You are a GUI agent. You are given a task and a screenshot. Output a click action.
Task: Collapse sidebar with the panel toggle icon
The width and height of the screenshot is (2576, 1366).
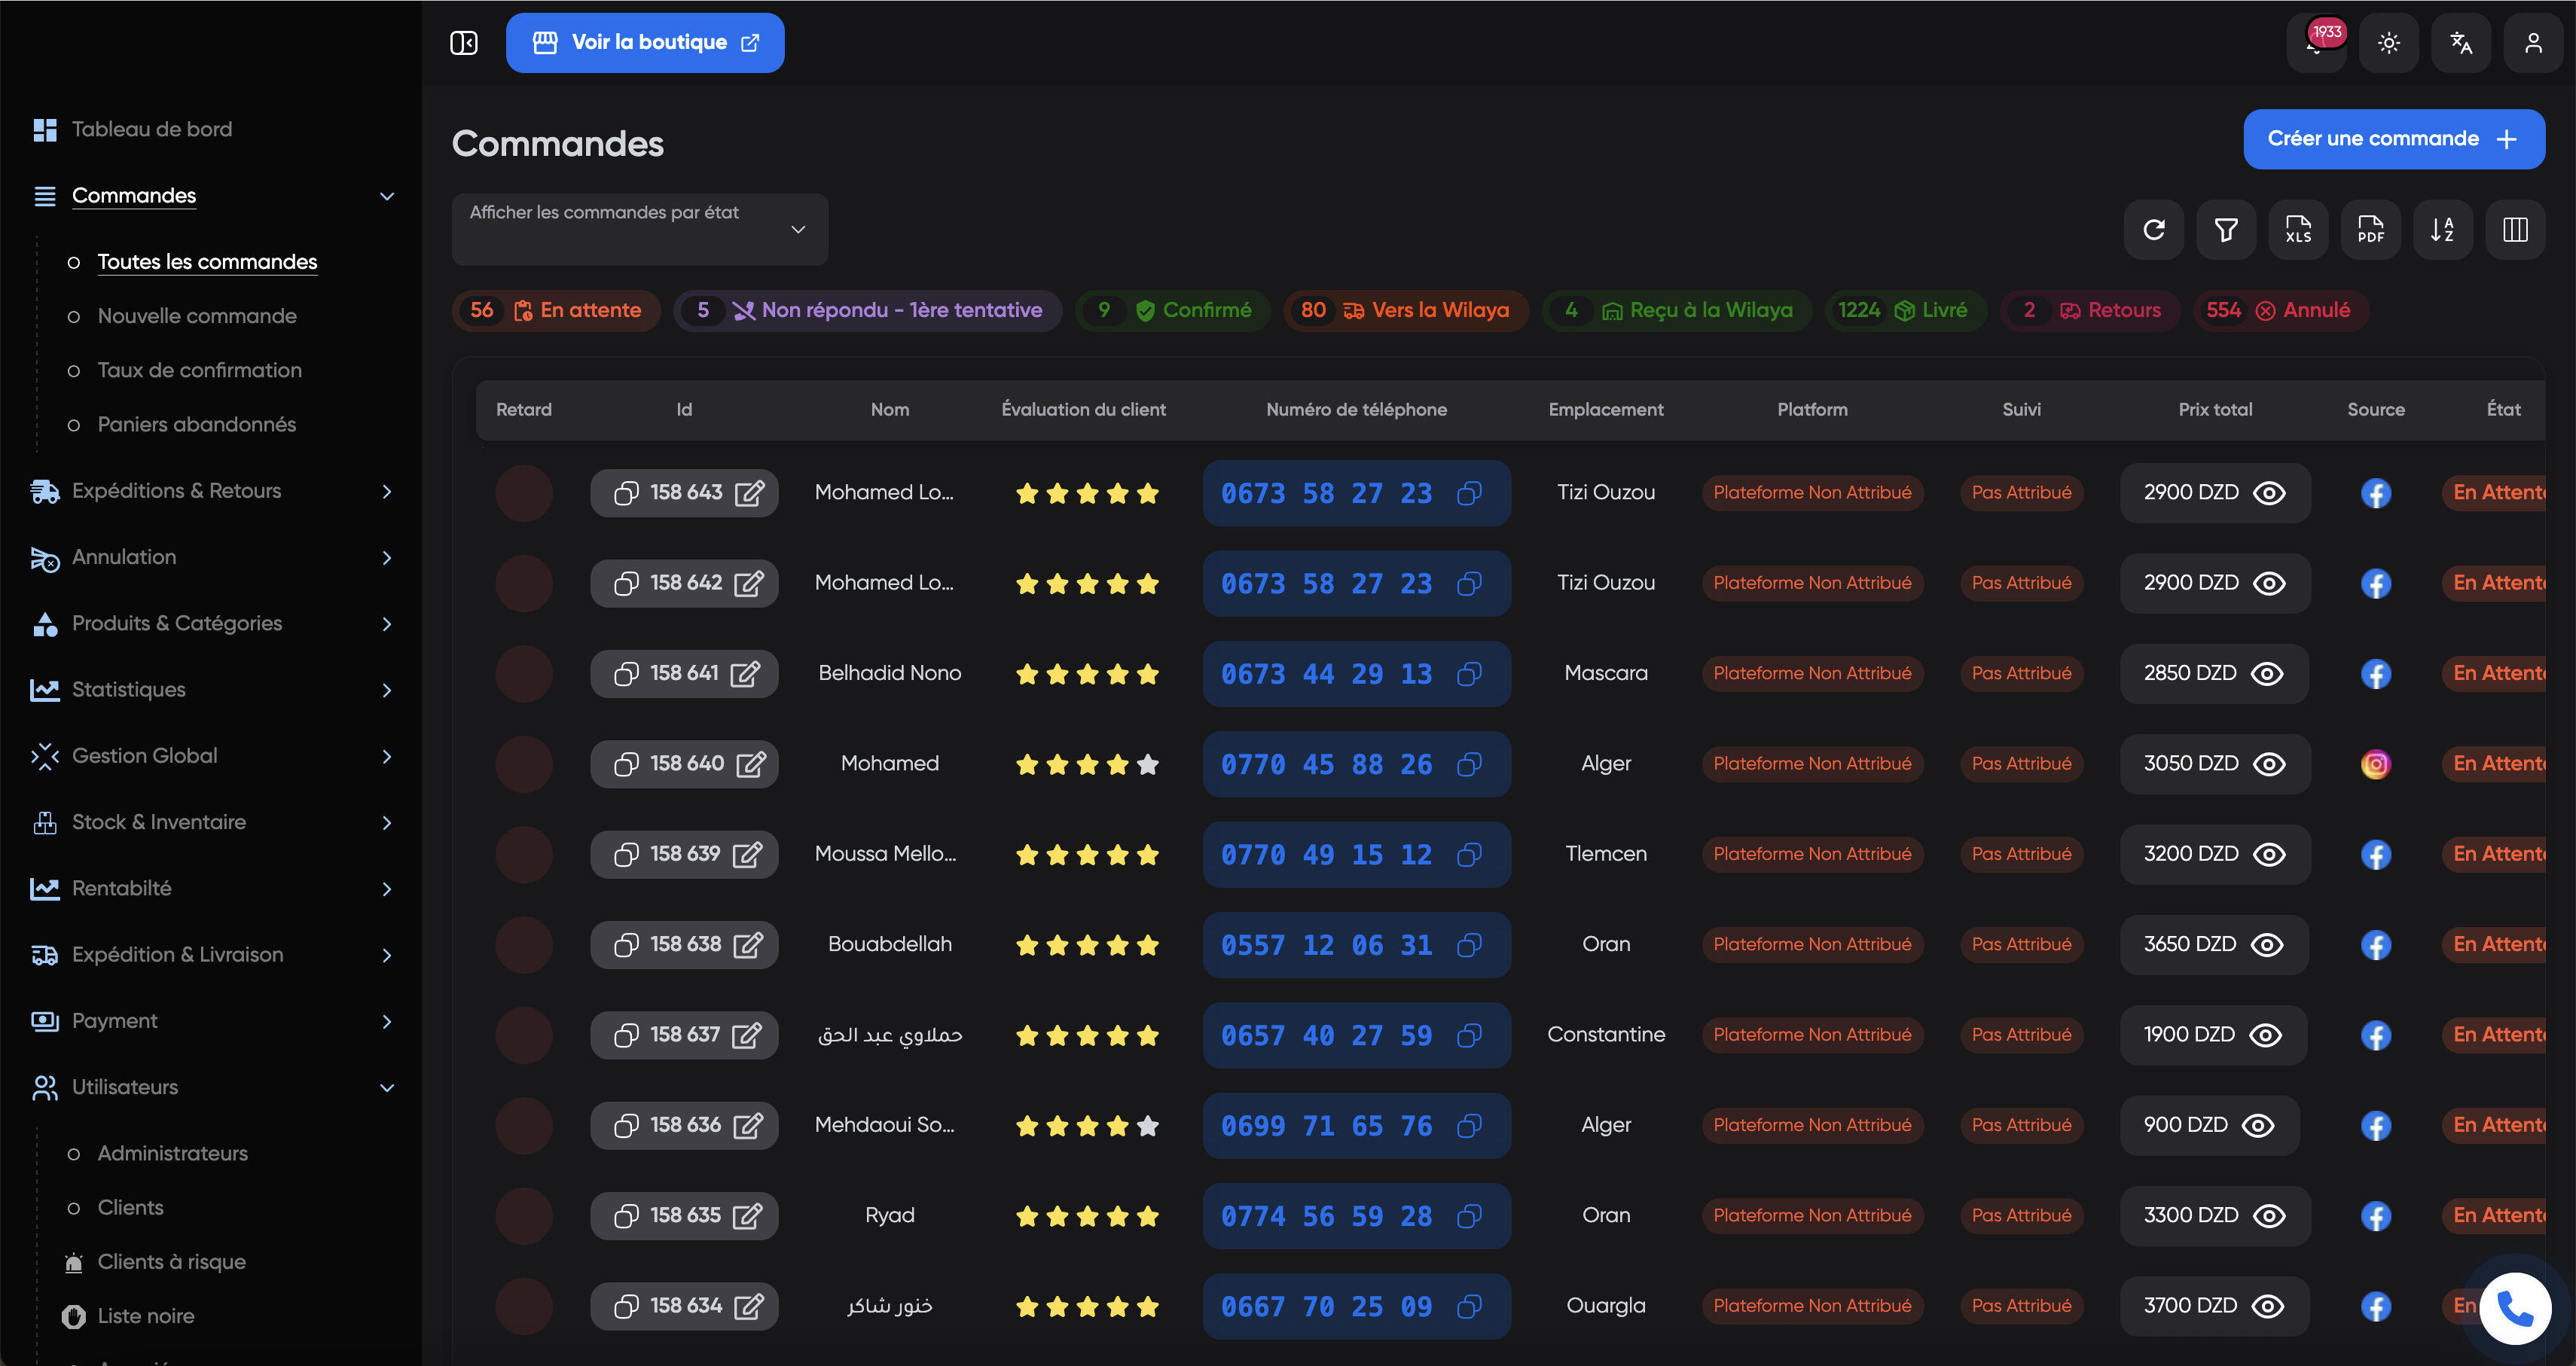coord(464,43)
